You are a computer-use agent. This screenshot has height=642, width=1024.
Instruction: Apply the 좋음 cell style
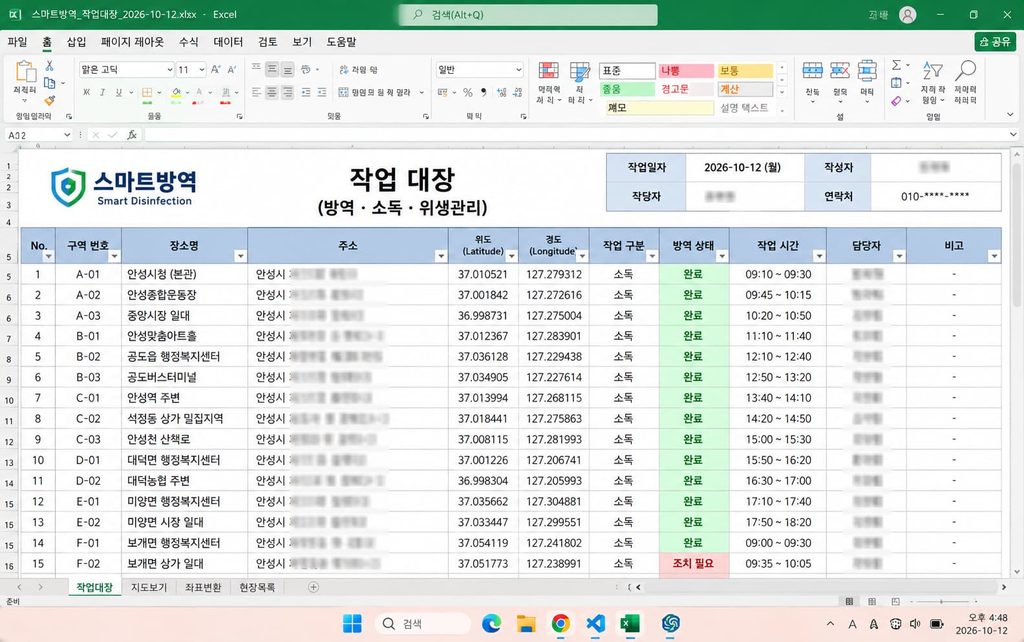(627, 89)
